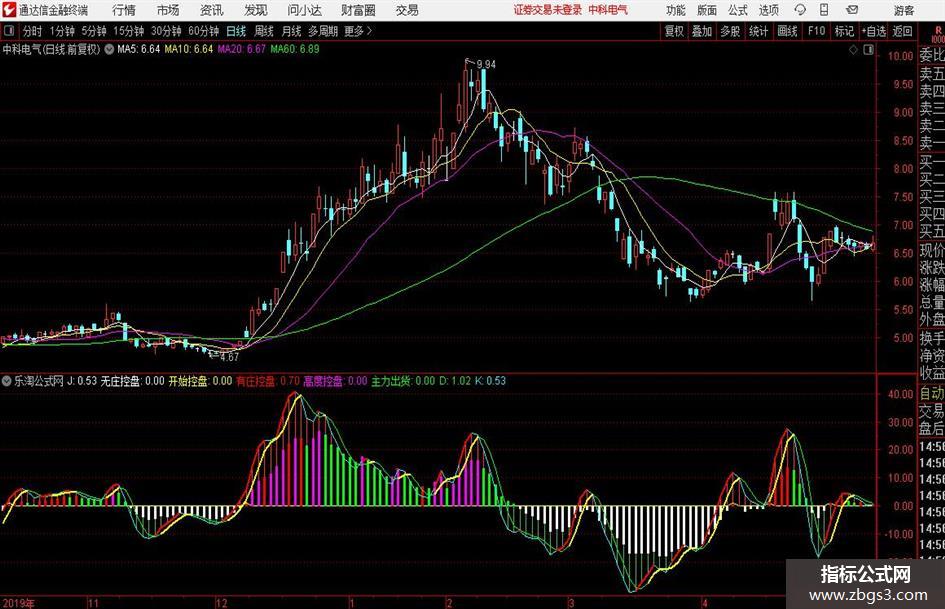Image resolution: width=945 pixels, height=609 pixels.
Task: Click the 中科电气(日线 前复权) chart title
Action: 52,49
